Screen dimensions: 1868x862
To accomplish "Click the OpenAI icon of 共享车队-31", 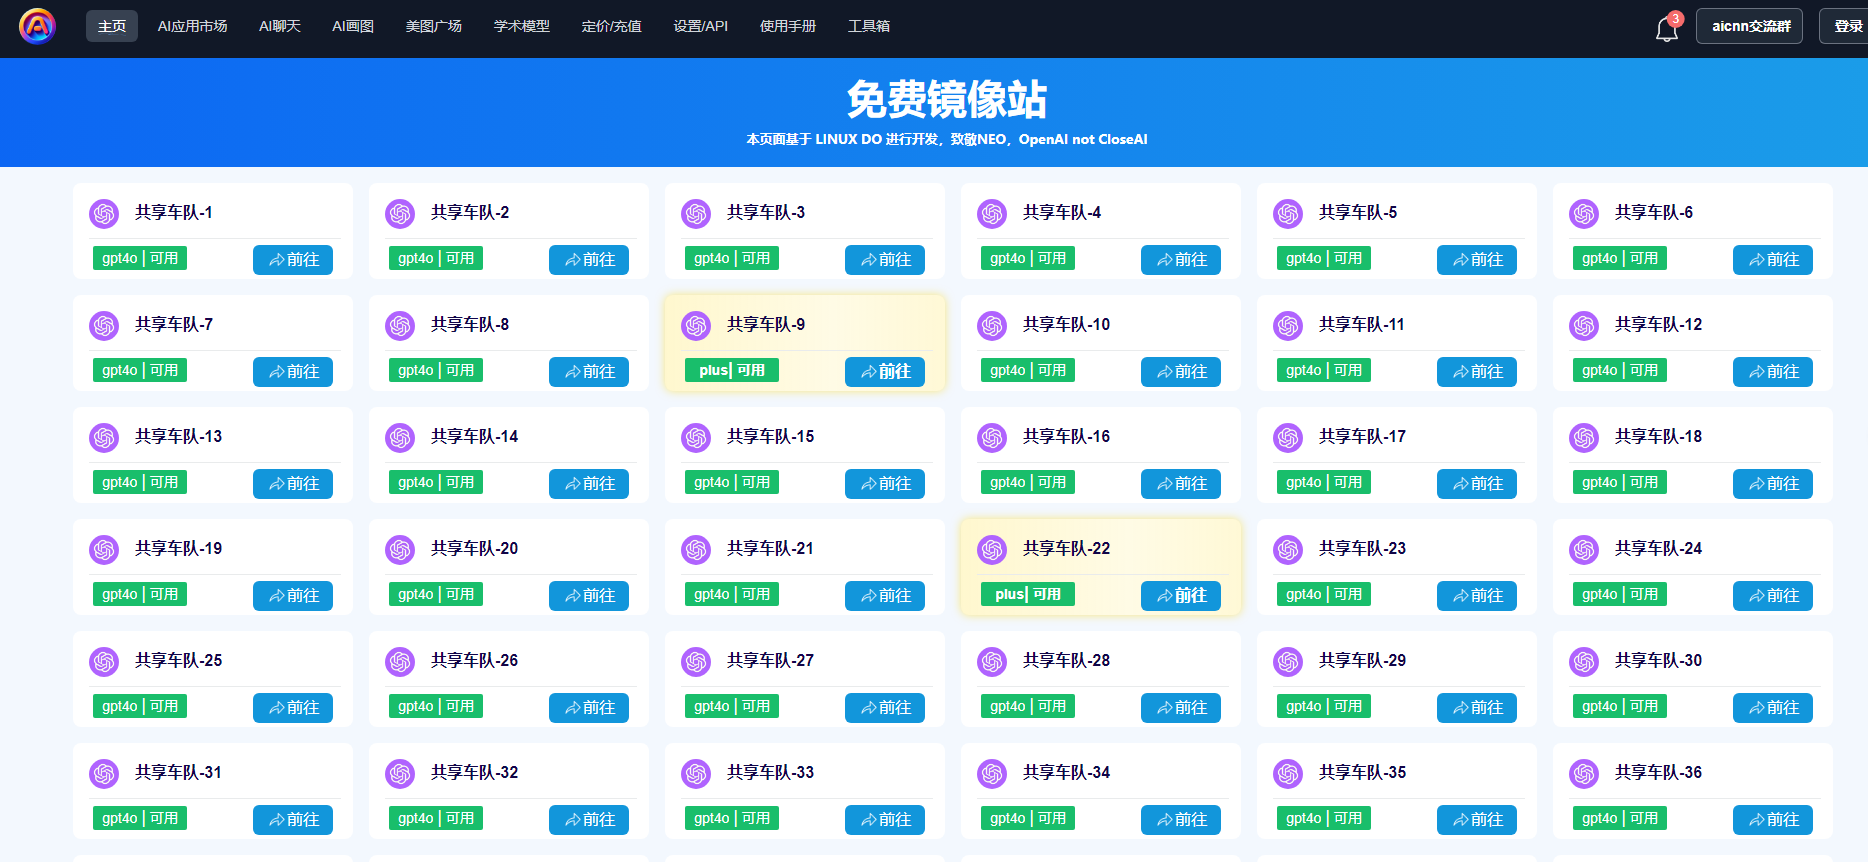I will pos(104,773).
